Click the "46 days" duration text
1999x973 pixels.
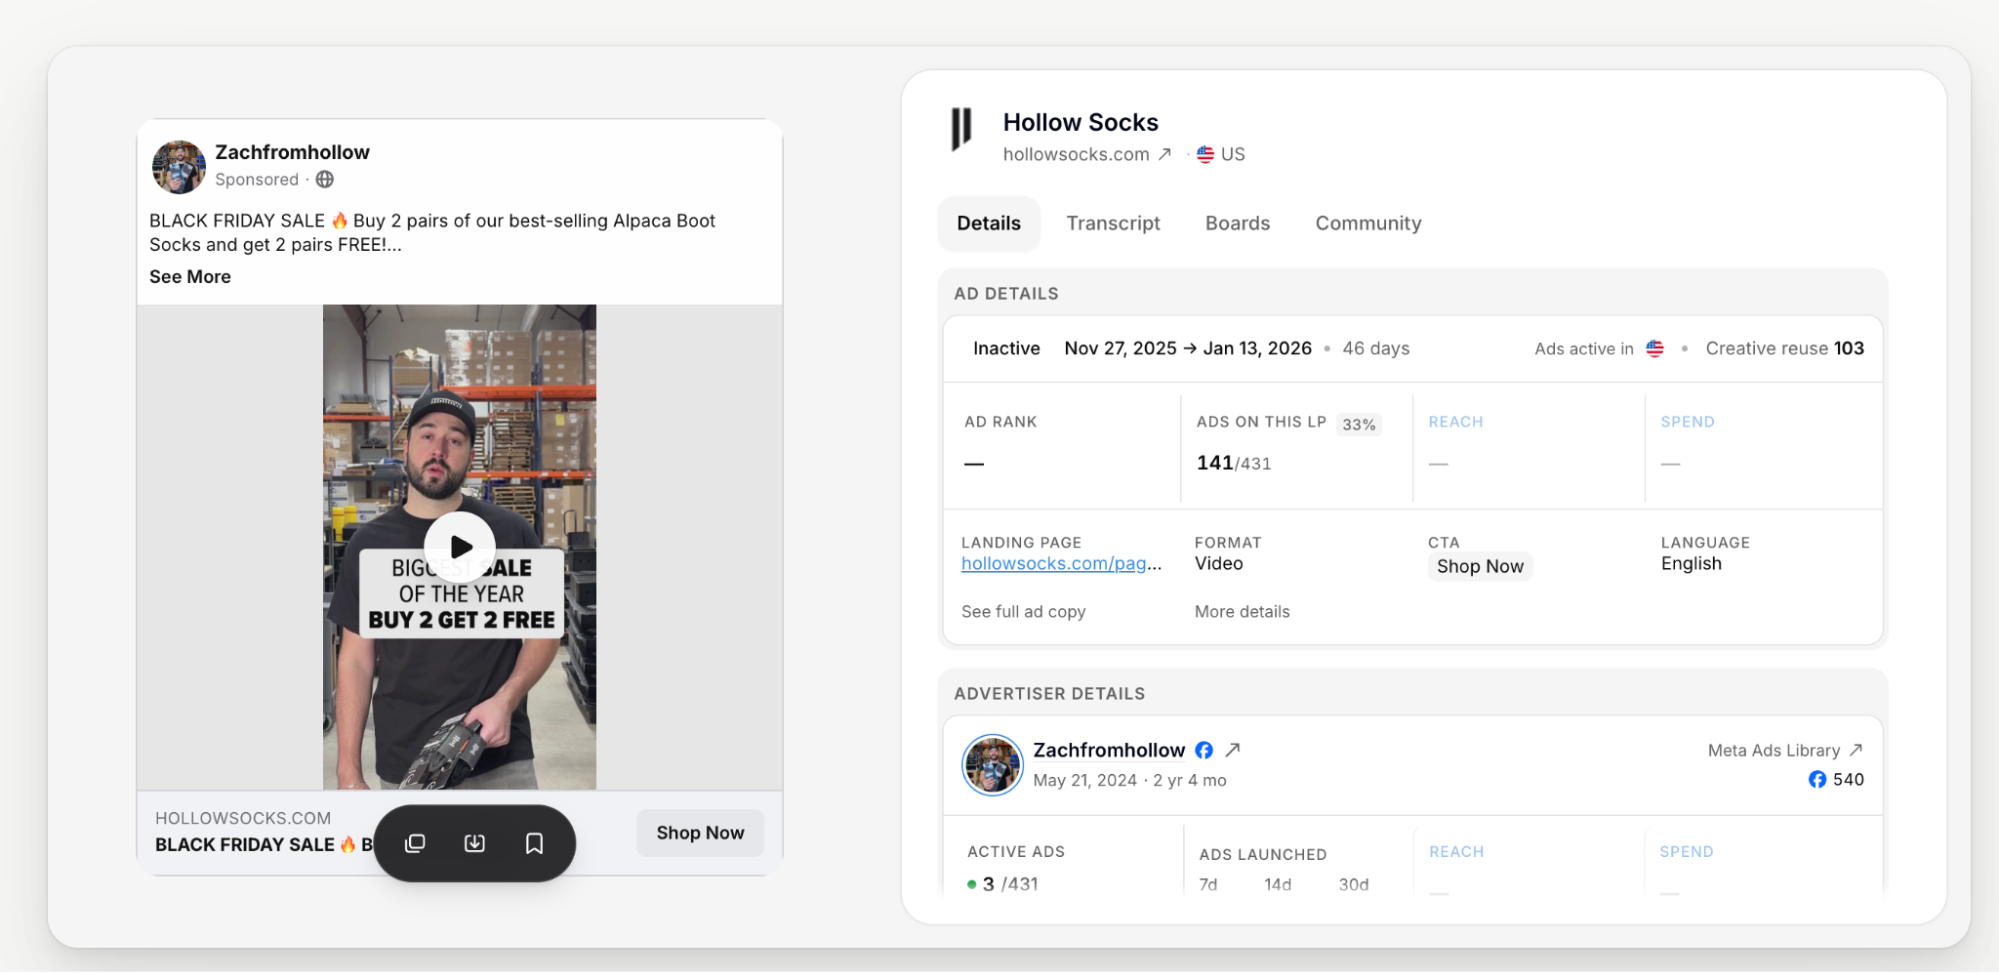coord(1376,348)
